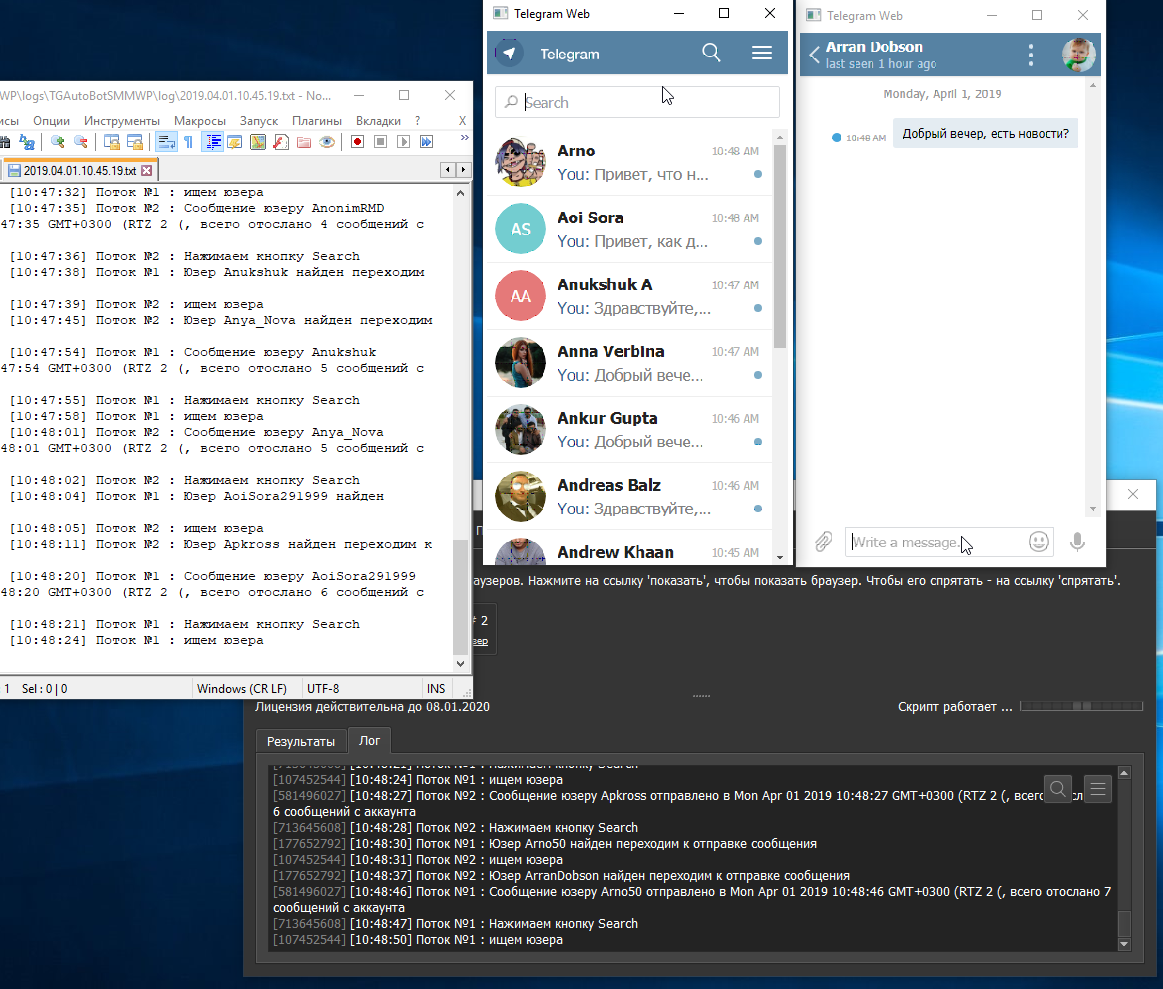Switch to the Результаты tab
1163x989 pixels.
point(300,742)
